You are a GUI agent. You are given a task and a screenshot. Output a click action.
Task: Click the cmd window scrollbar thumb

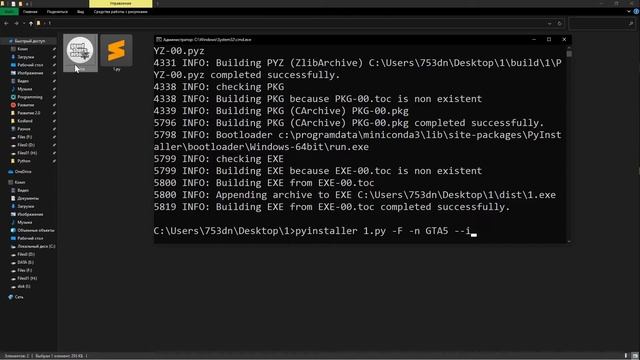569,54
